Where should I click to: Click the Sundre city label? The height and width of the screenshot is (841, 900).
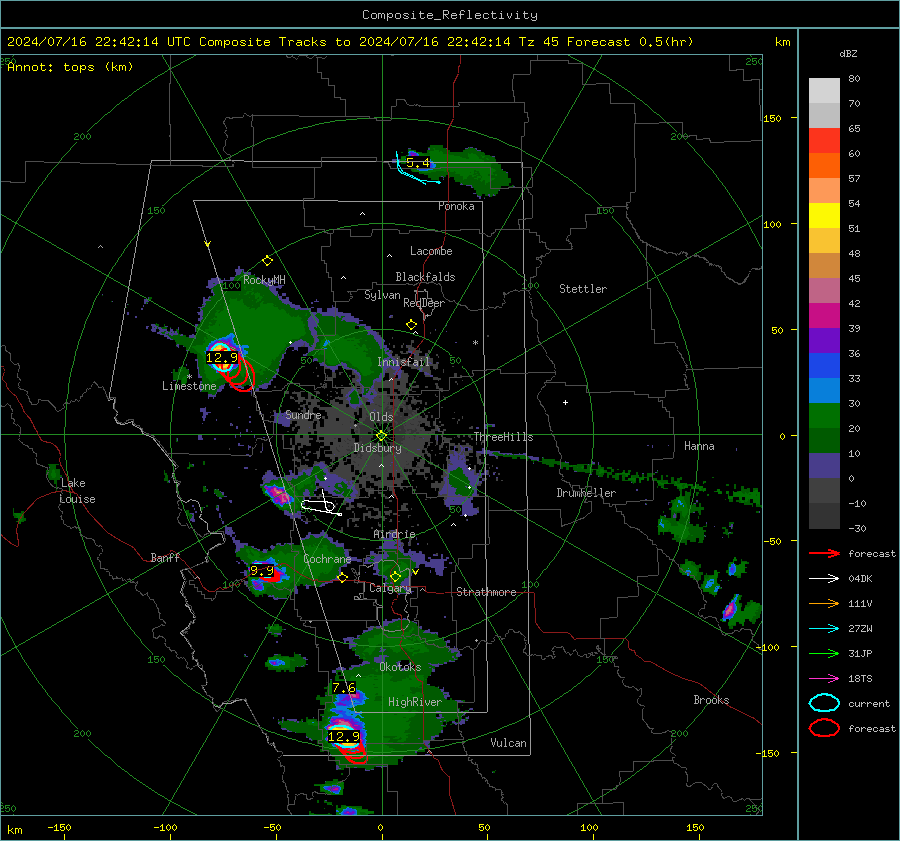[x=303, y=415]
